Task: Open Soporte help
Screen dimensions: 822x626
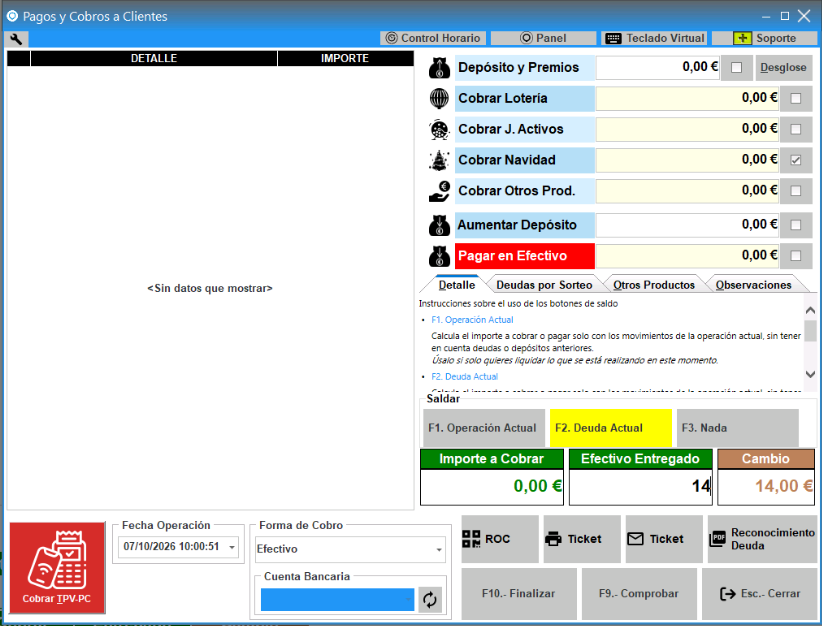Action: [x=765, y=38]
